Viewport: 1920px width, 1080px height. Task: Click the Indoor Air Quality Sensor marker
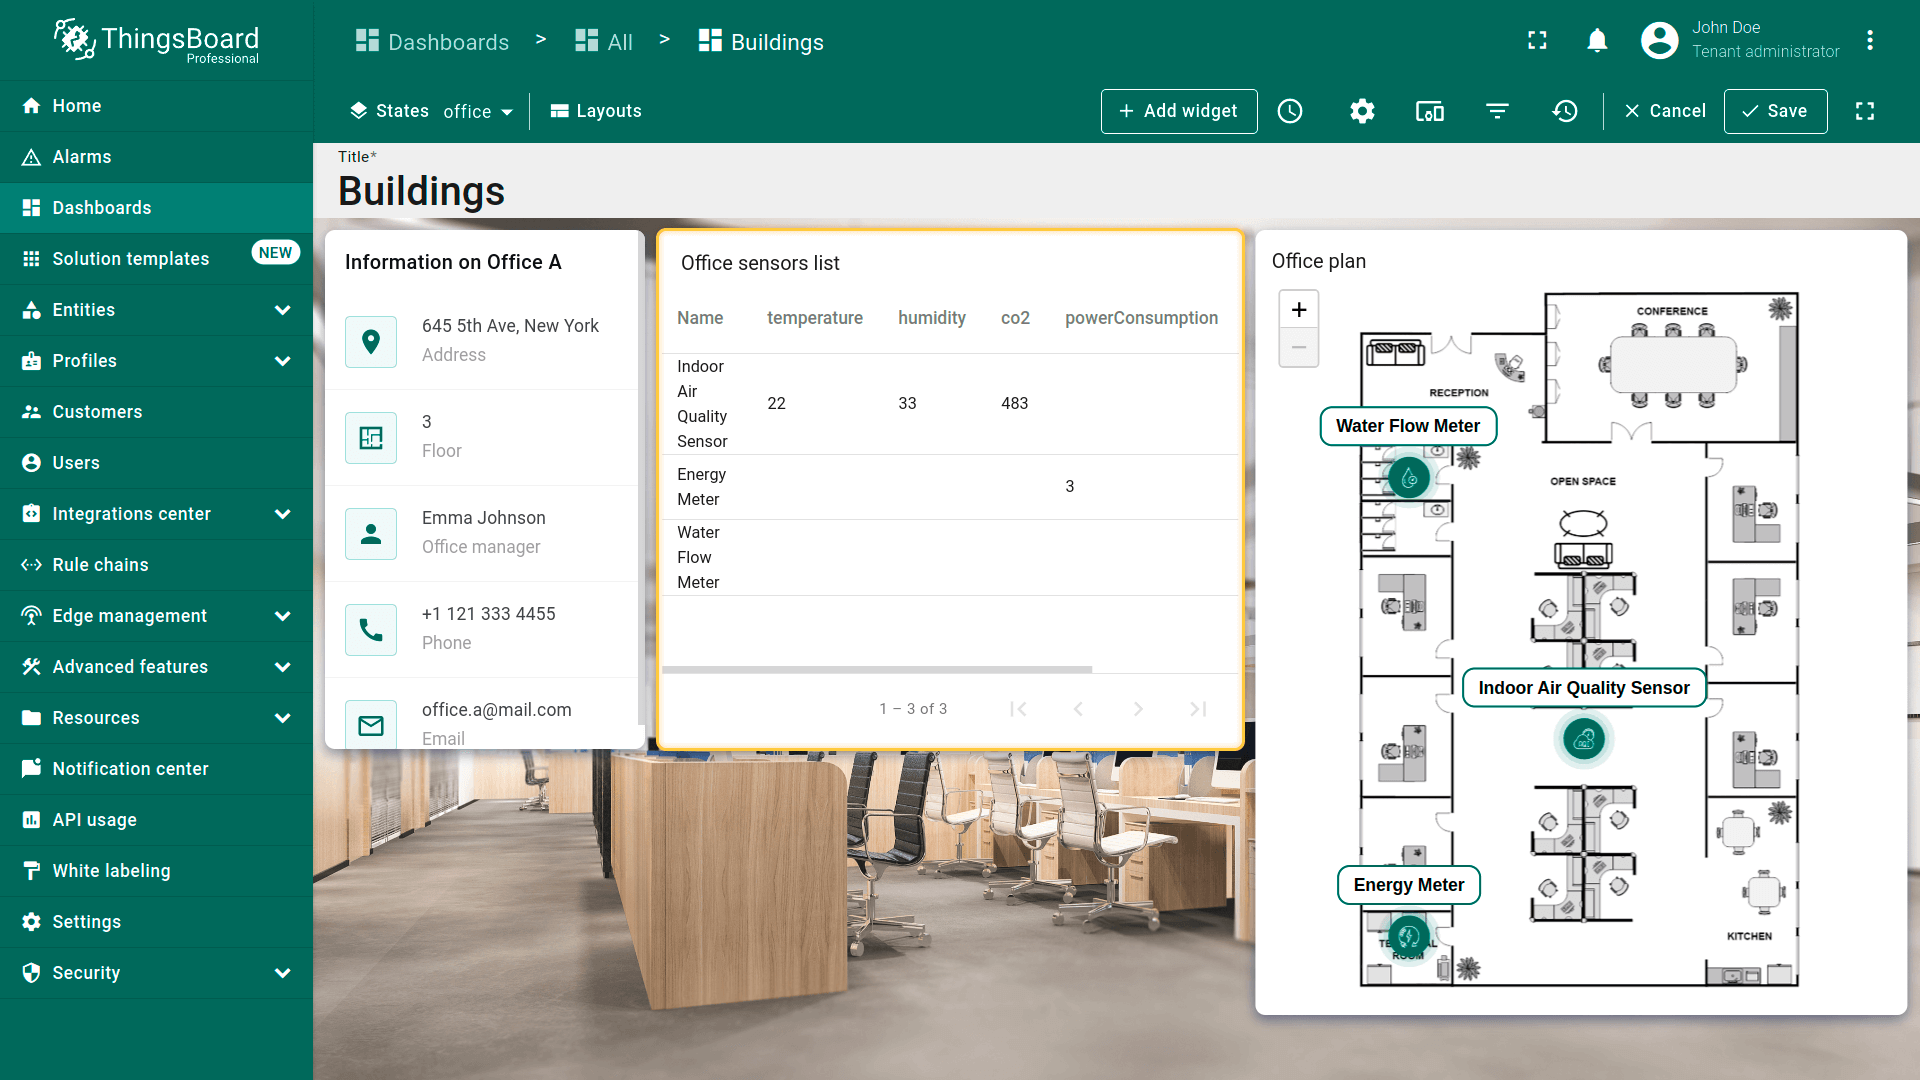click(1583, 740)
